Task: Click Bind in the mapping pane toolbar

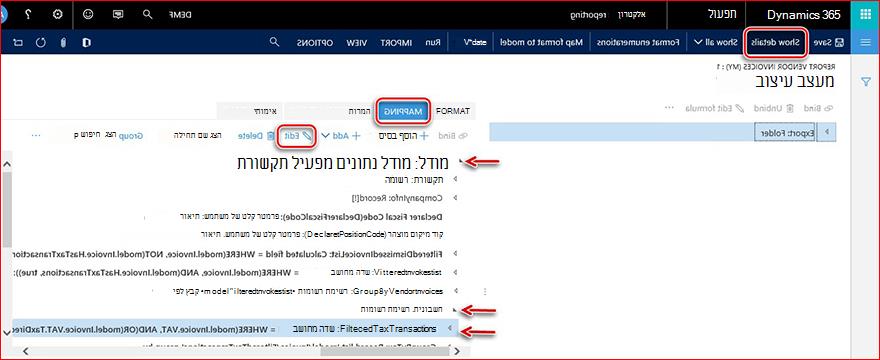Action: click(452, 135)
